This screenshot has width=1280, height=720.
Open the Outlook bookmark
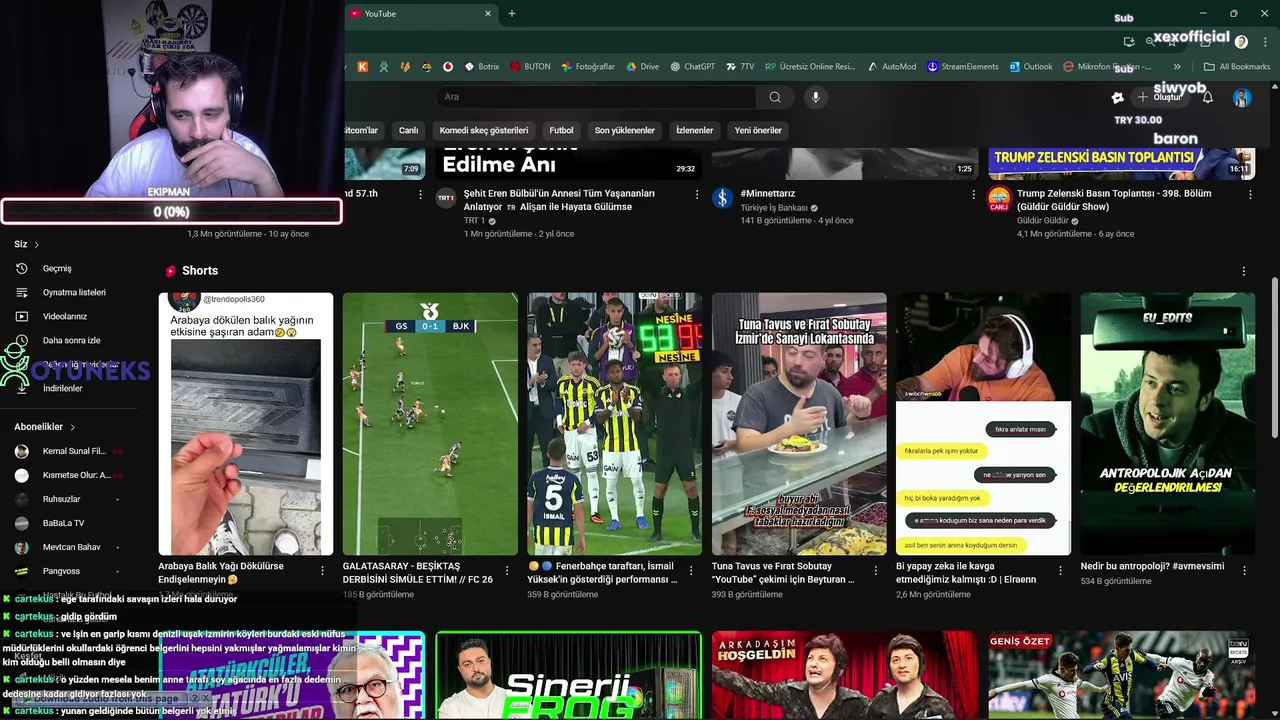1031,67
